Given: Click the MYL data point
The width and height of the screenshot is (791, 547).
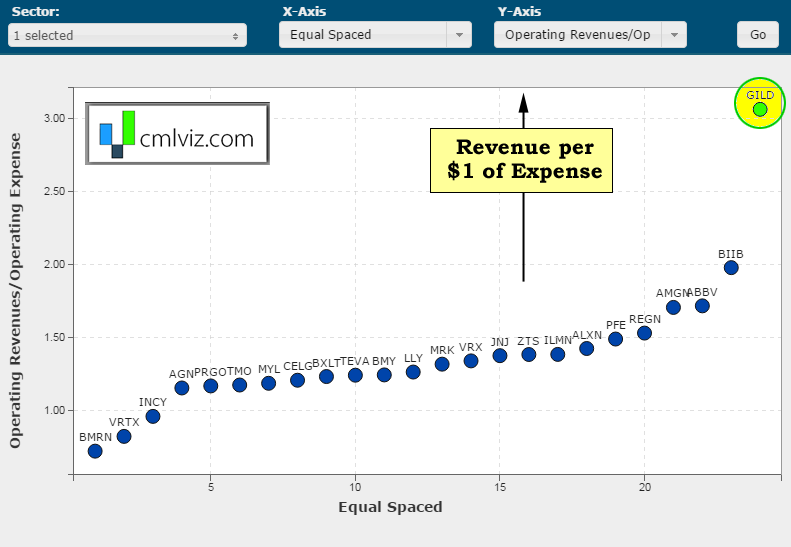Looking at the screenshot, I should (x=268, y=383).
